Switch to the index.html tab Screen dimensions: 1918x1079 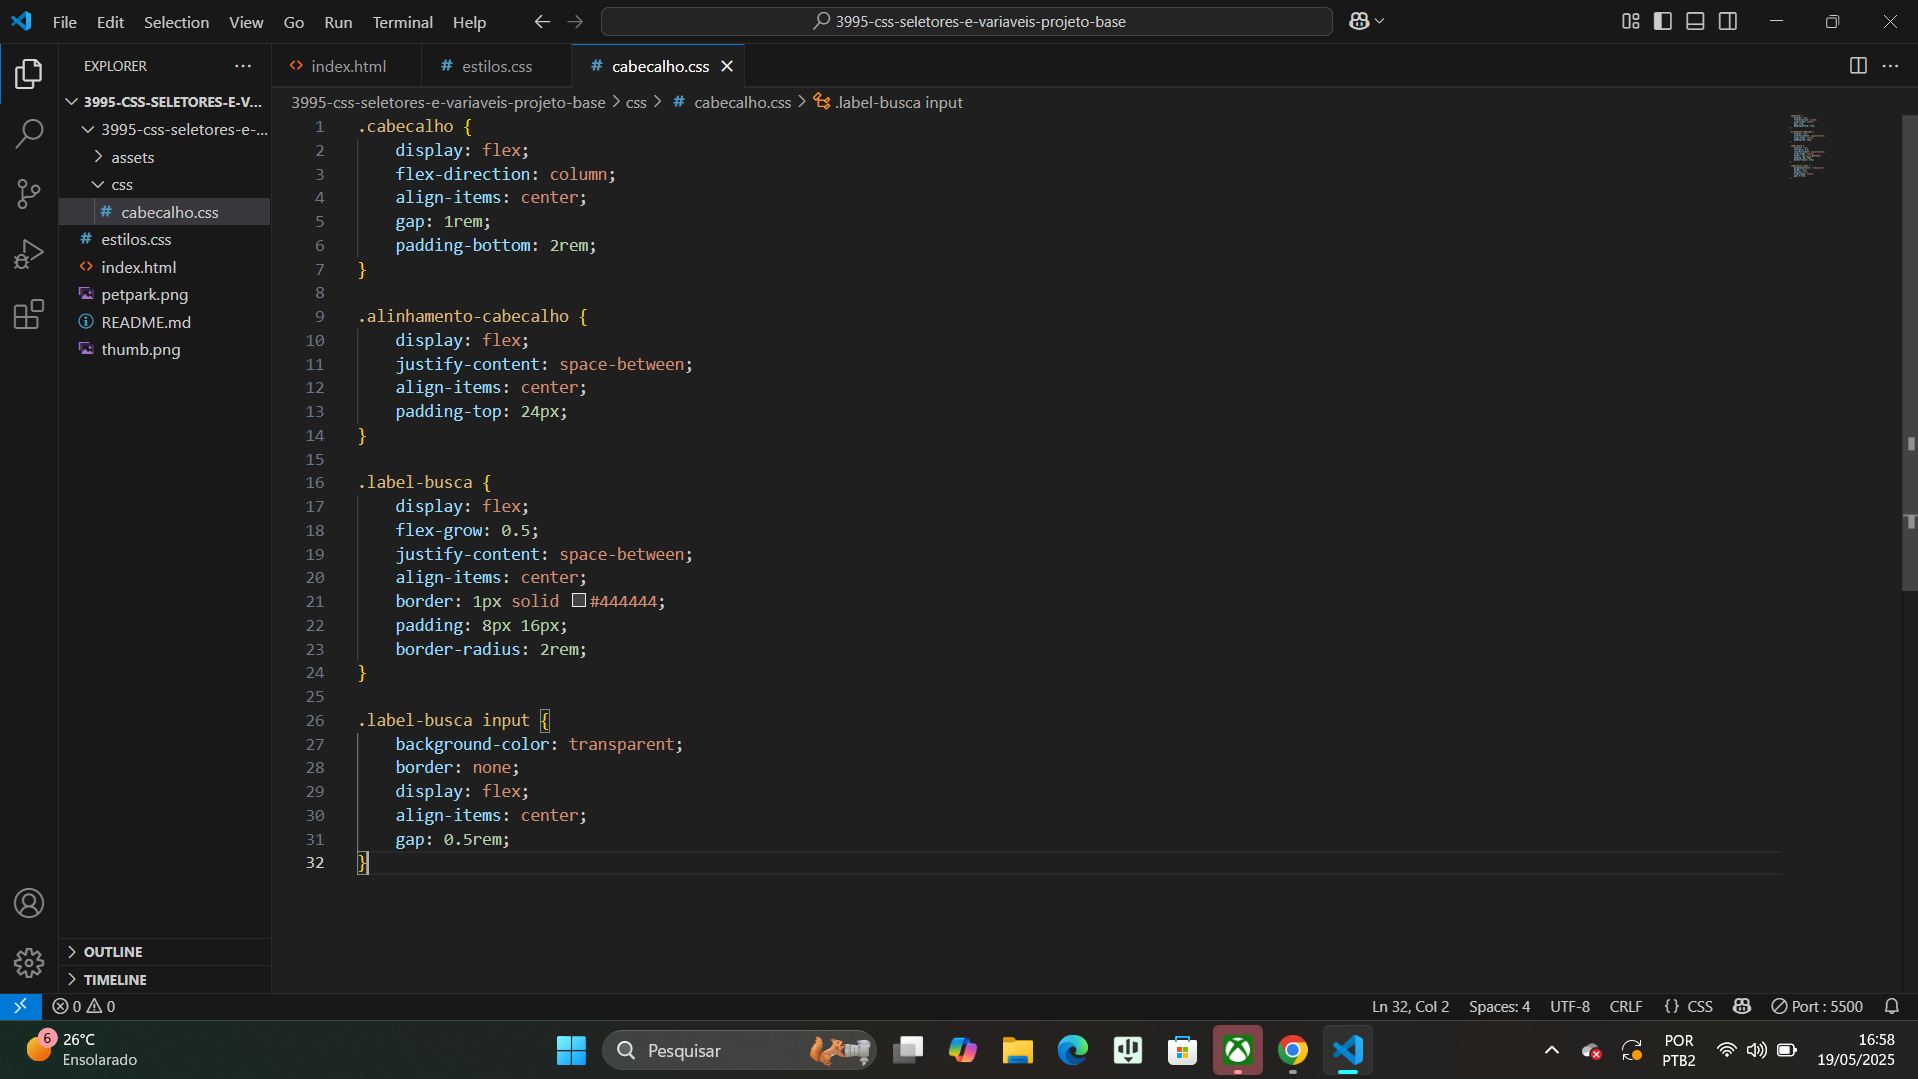[347, 66]
